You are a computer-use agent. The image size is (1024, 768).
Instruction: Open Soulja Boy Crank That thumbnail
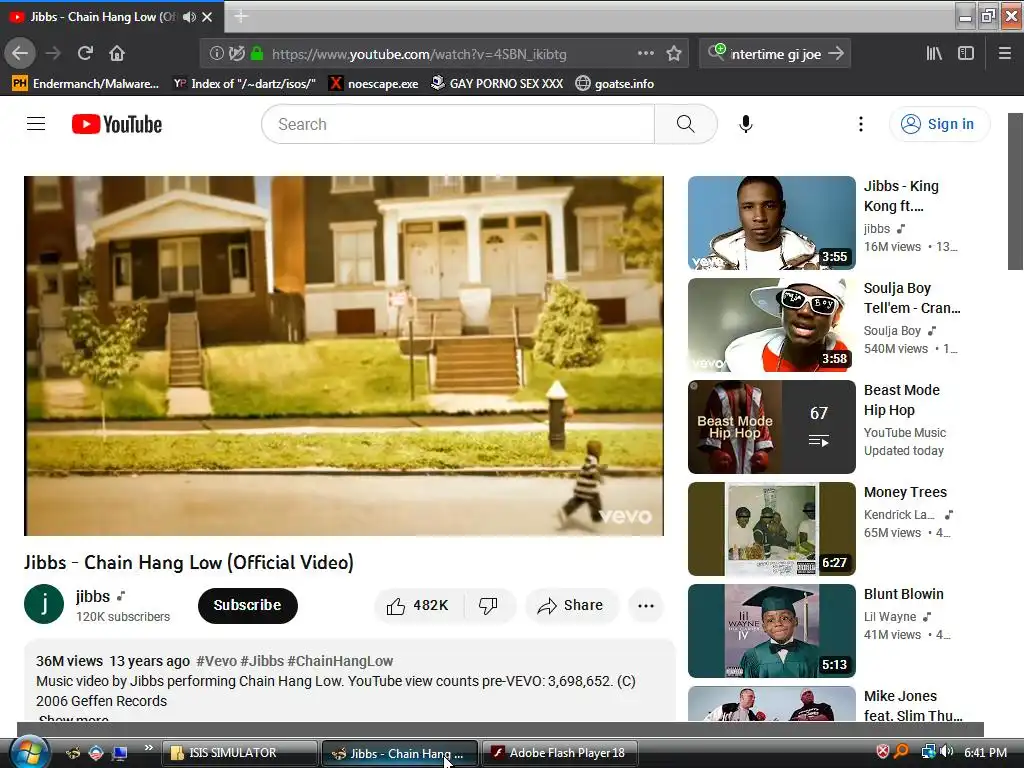[x=771, y=325]
